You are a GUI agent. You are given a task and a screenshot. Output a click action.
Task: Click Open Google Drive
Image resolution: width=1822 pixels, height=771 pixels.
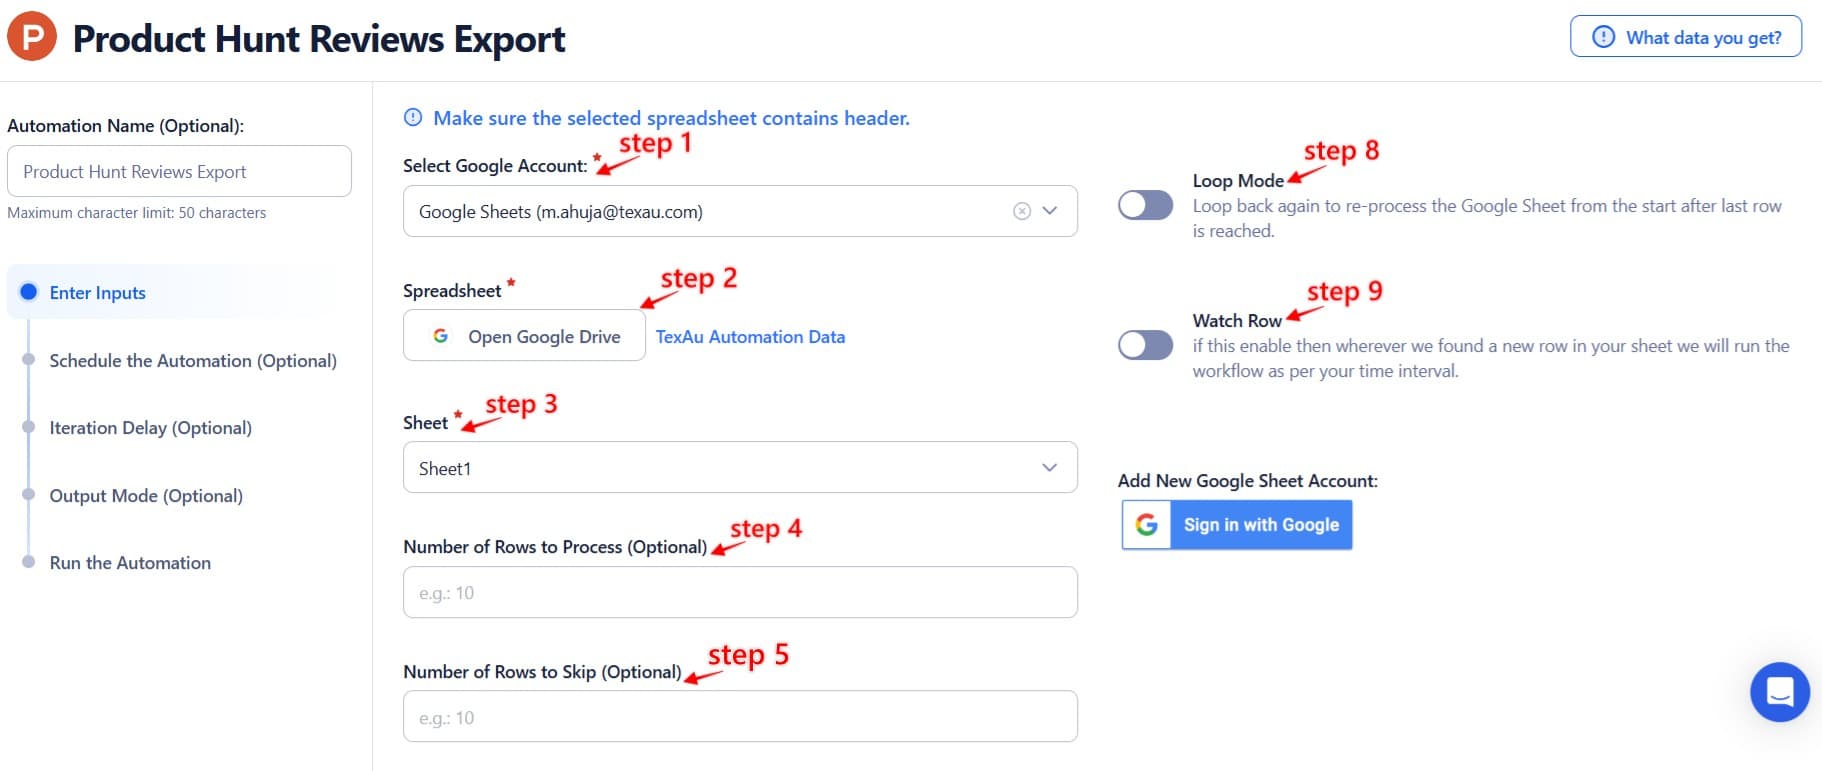[523, 336]
